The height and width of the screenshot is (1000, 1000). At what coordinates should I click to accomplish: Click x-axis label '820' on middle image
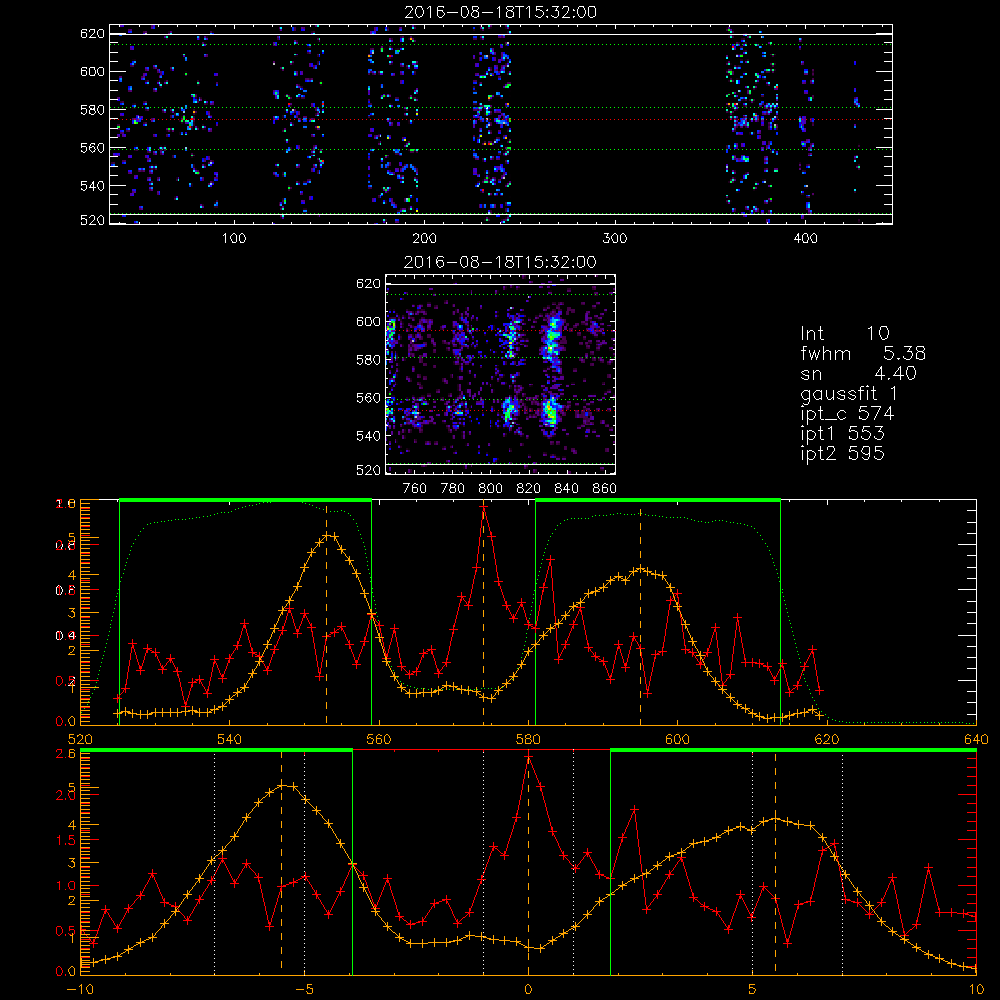529,489
